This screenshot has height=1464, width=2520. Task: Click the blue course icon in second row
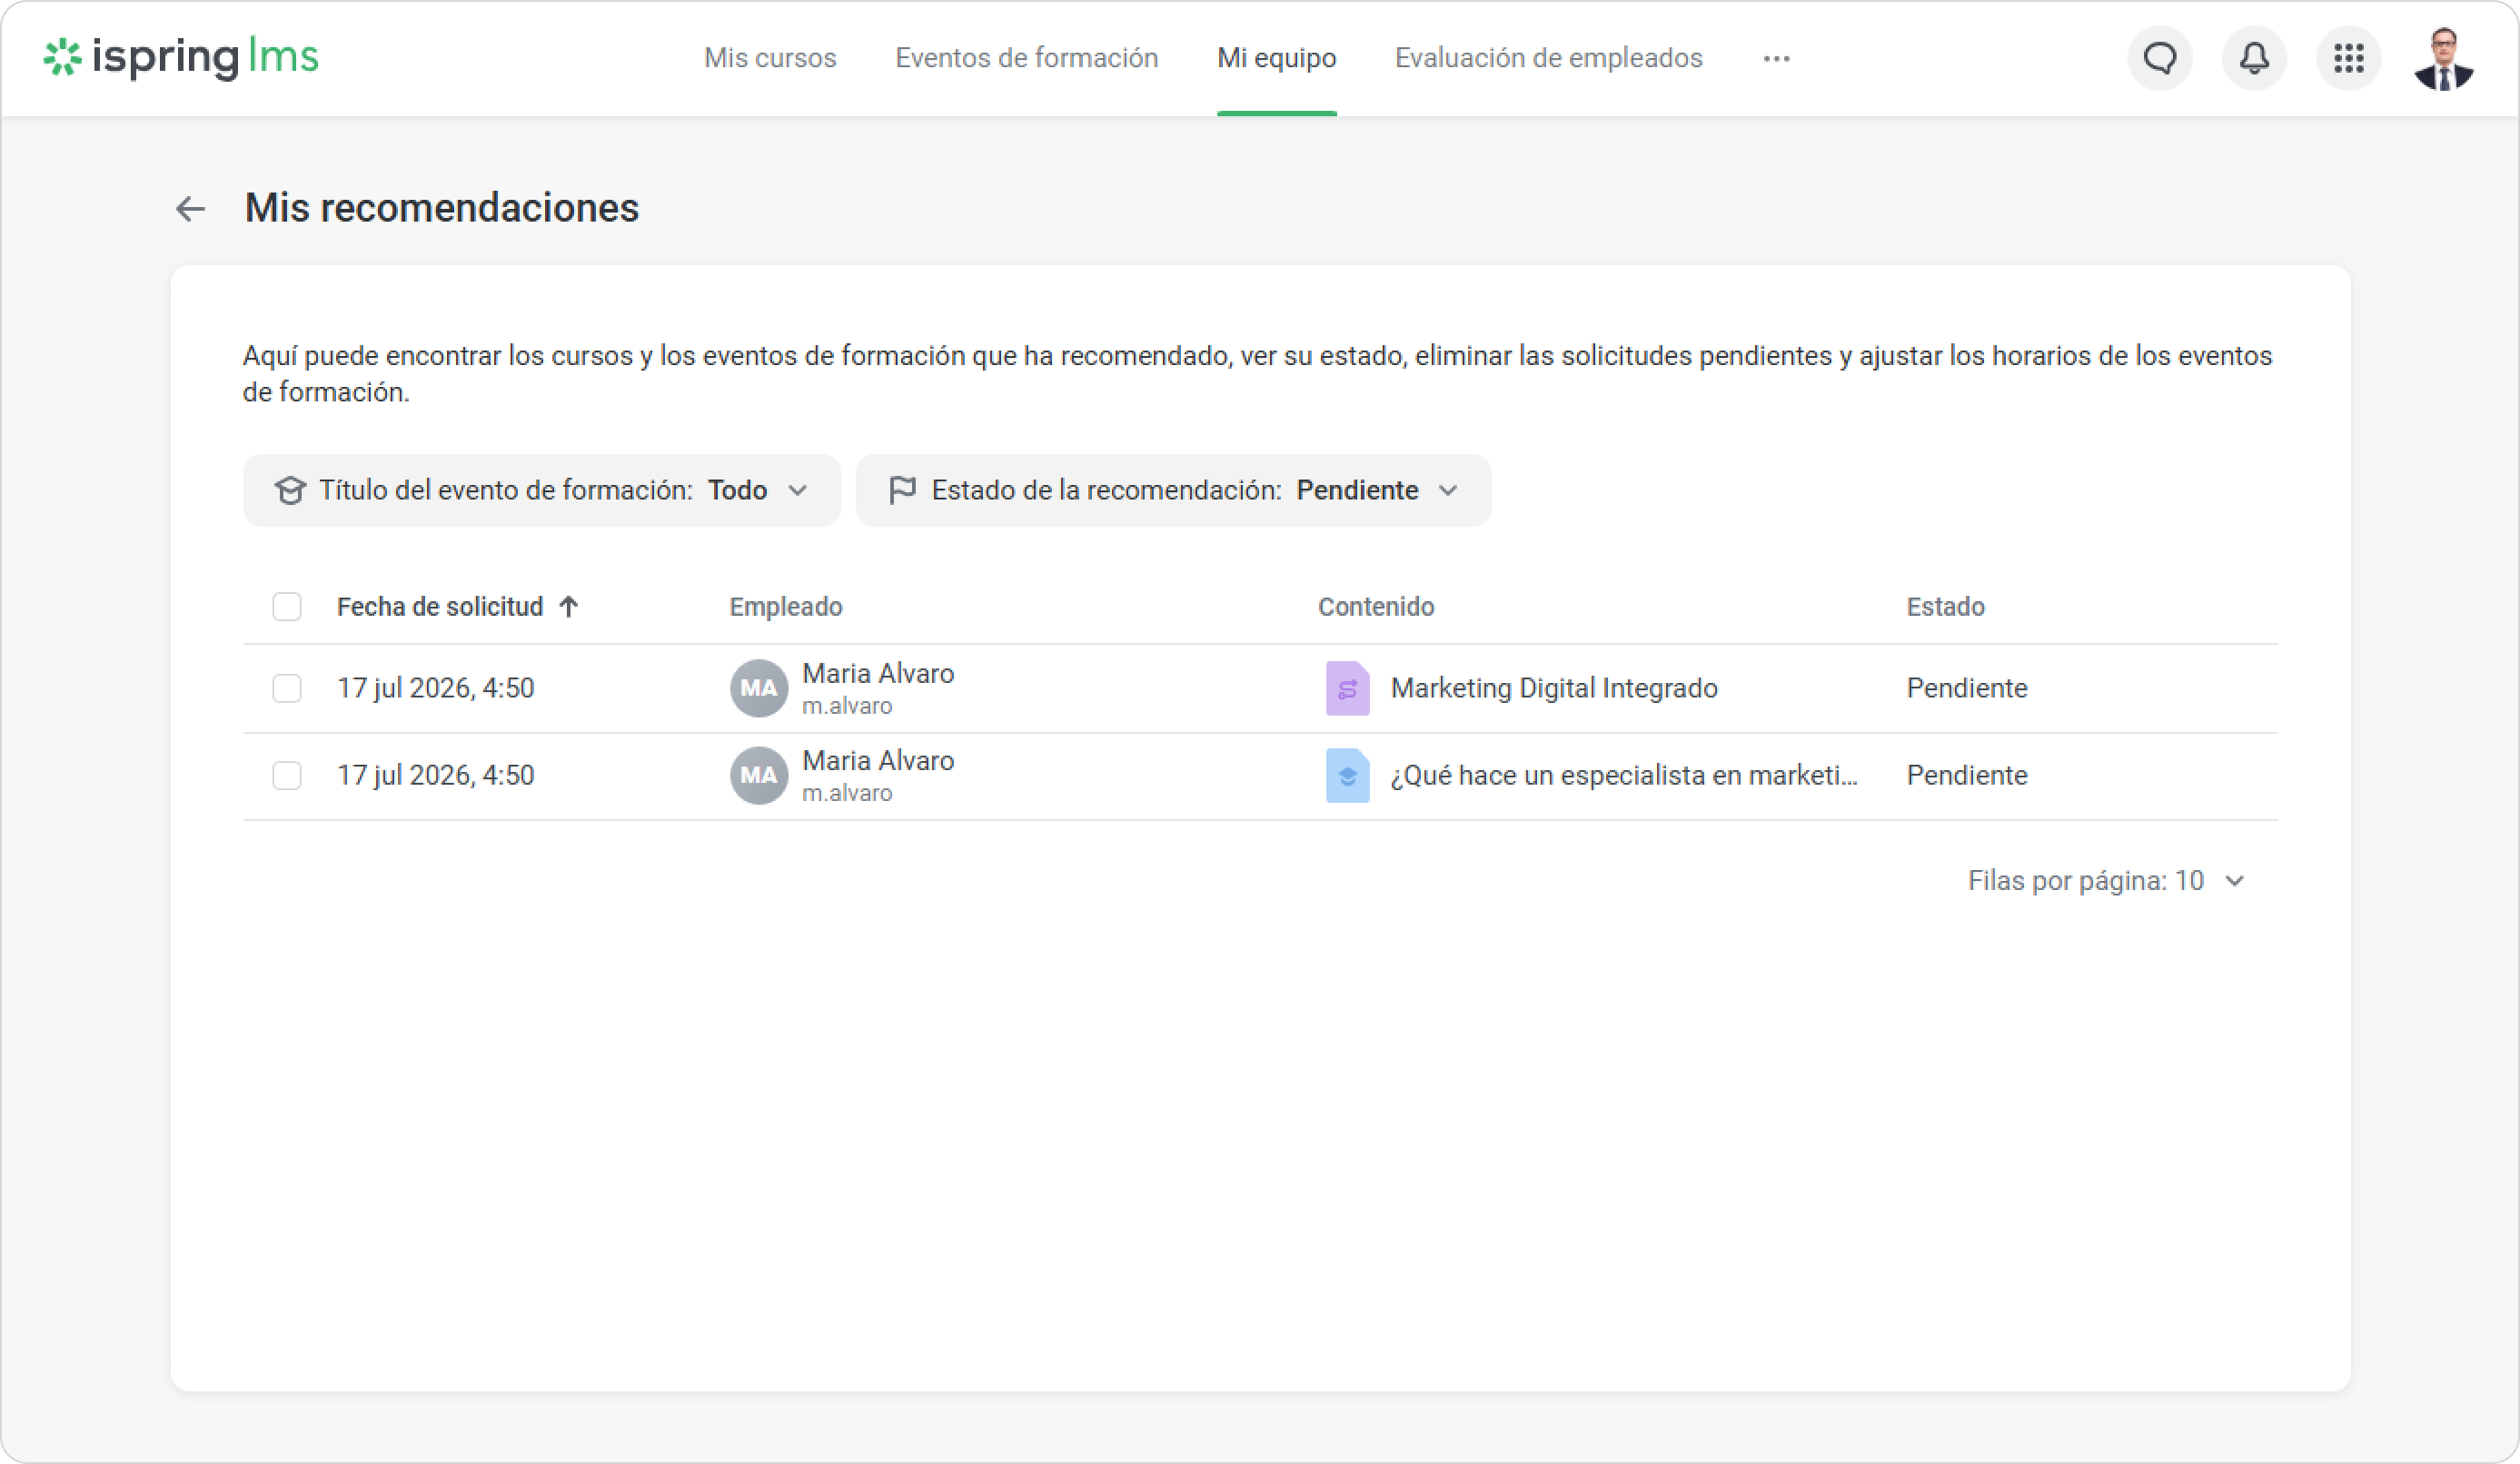coord(1347,775)
